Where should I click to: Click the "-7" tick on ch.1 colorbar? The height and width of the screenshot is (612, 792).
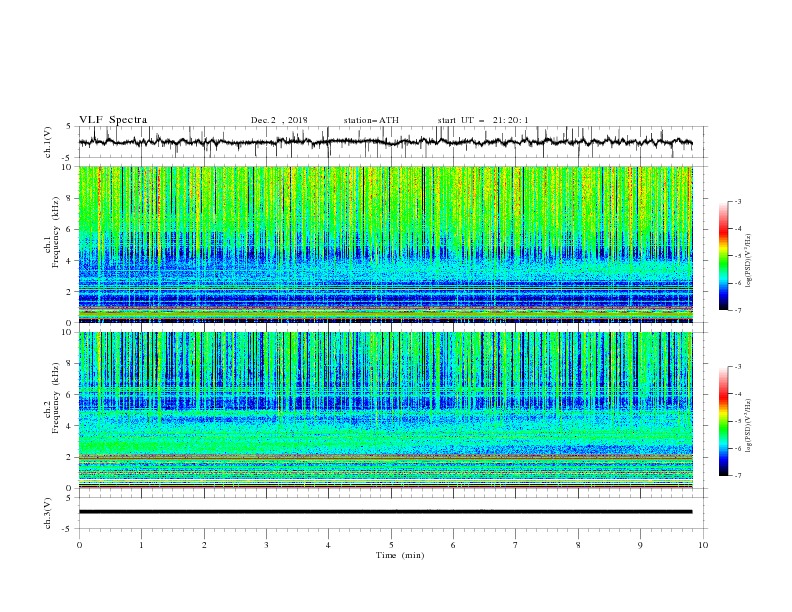(x=737, y=310)
